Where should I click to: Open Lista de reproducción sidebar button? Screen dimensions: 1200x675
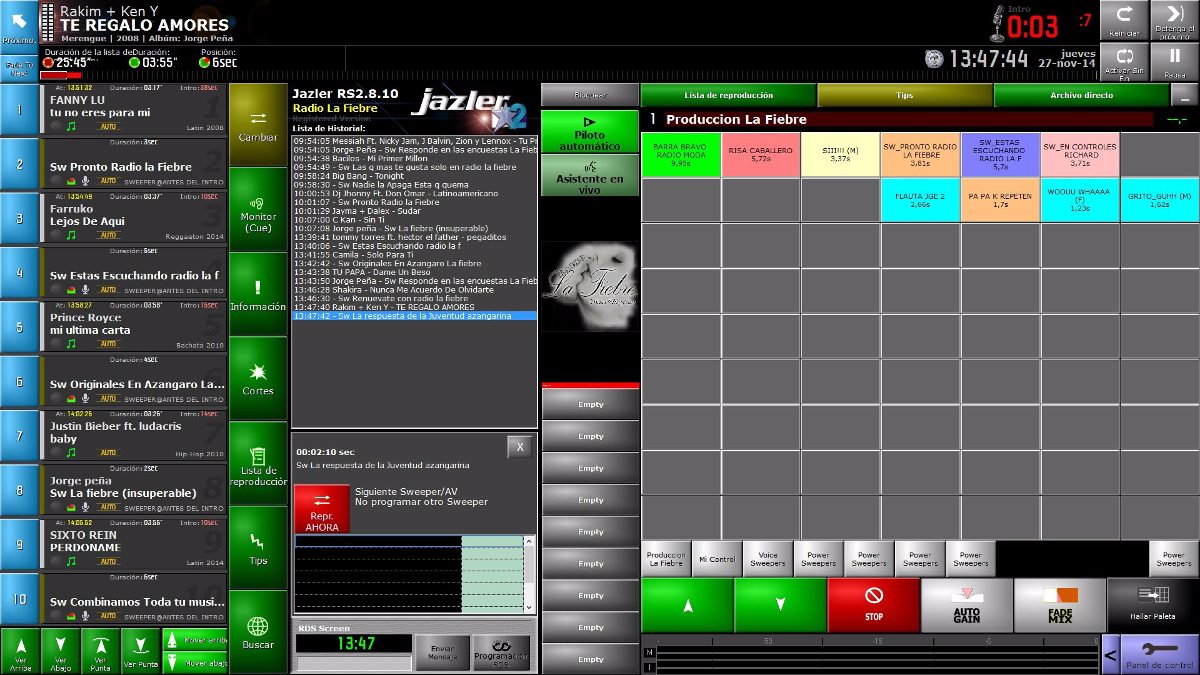258,463
